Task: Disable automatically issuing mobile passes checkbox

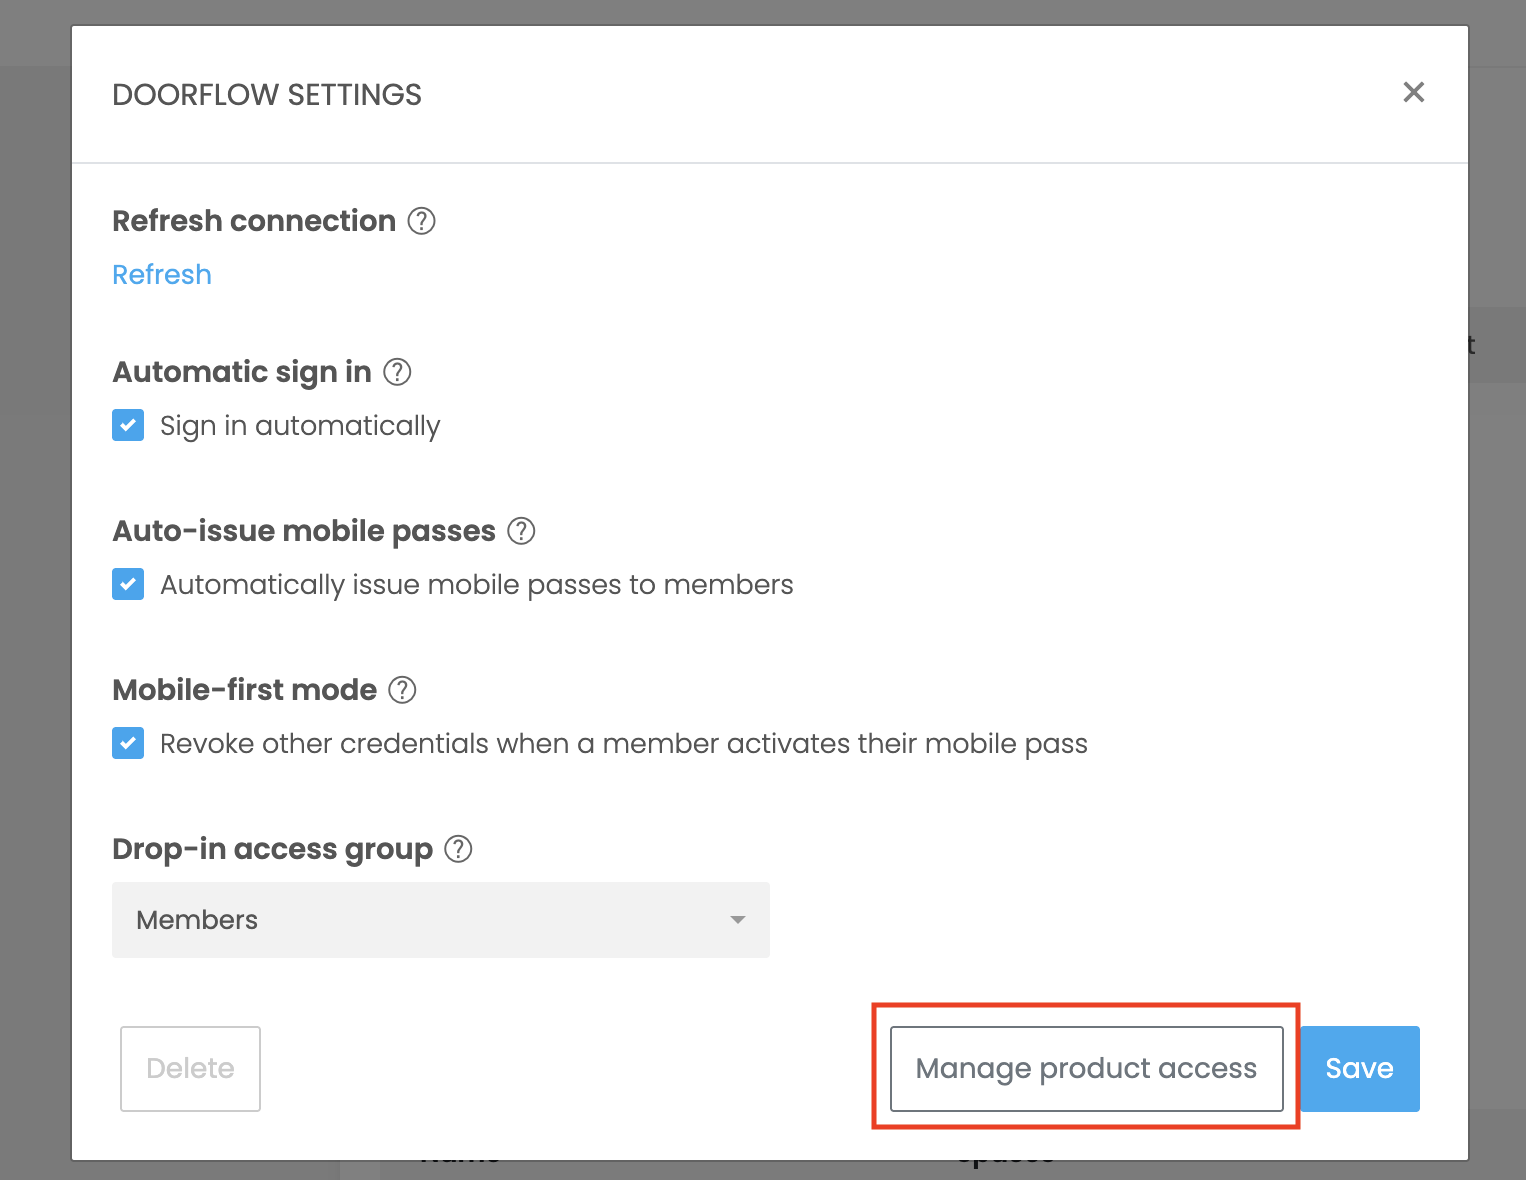Action: coord(128,584)
